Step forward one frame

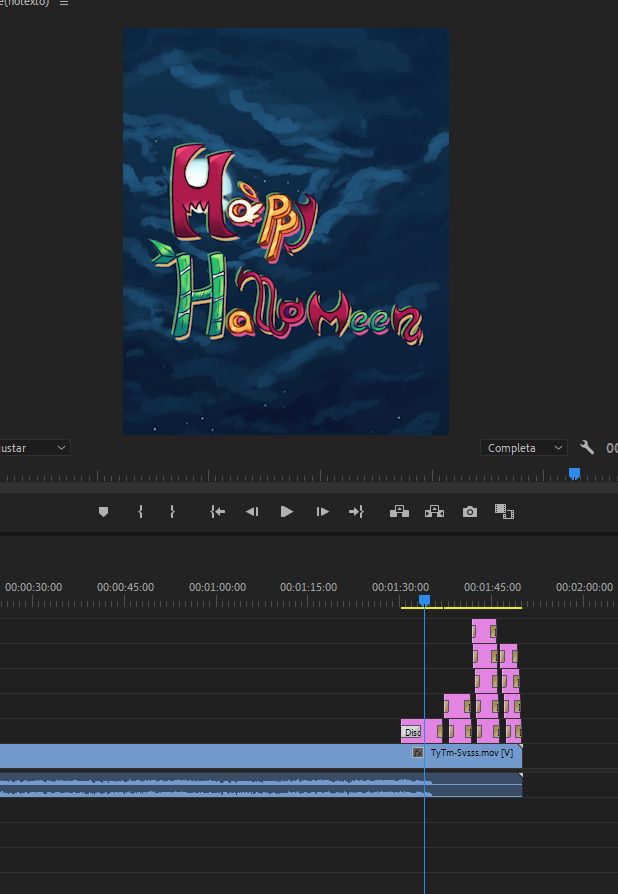(322, 512)
